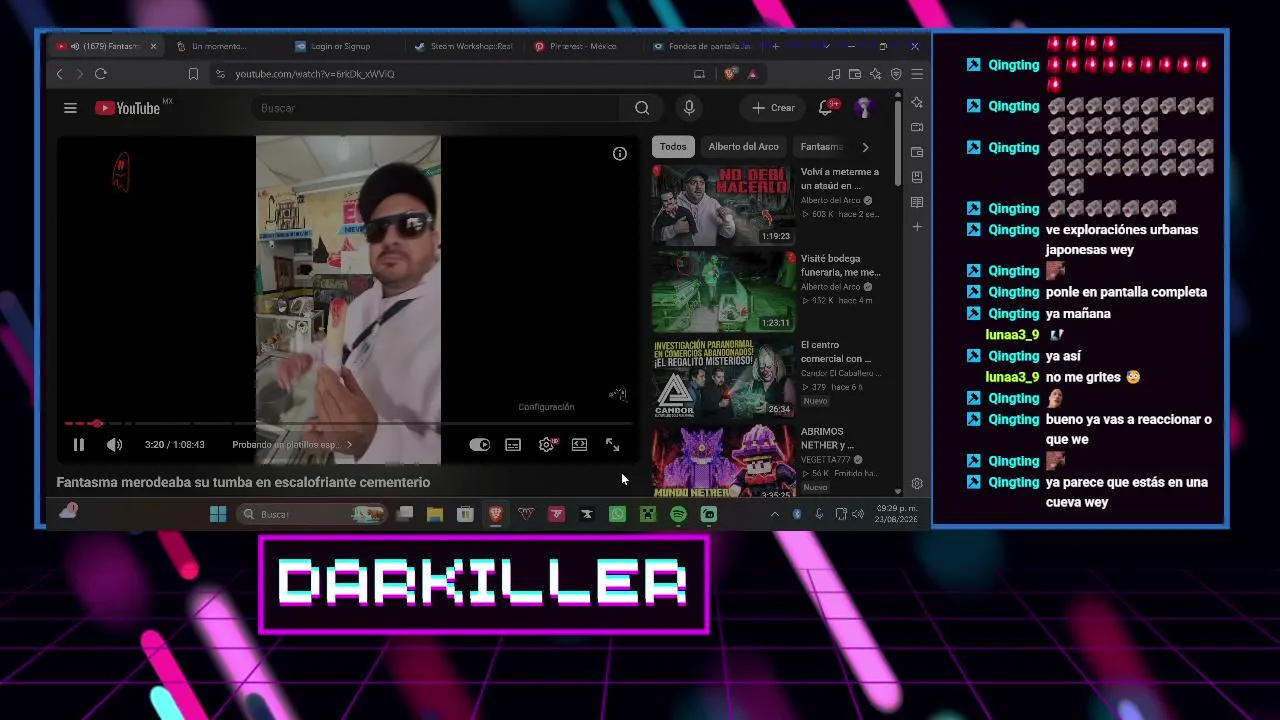The image size is (1280, 720).
Task: Open Brave Wallet in the toolbar
Action: tap(855, 74)
